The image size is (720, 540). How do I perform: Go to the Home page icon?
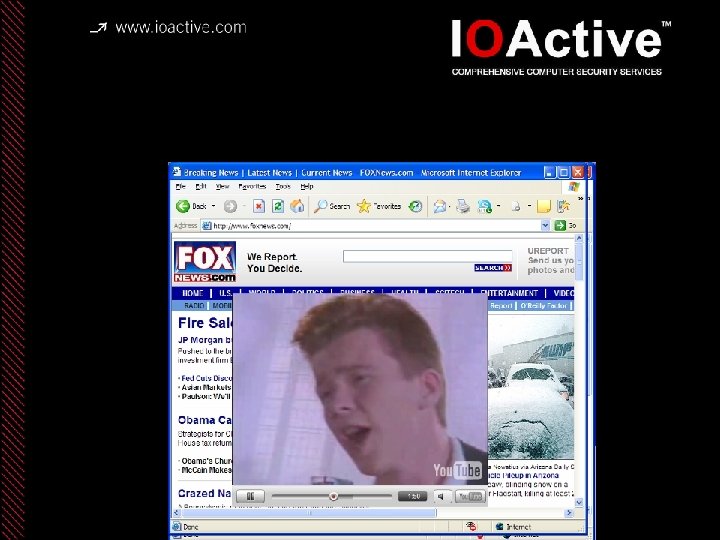pyautogui.click(x=297, y=206)
